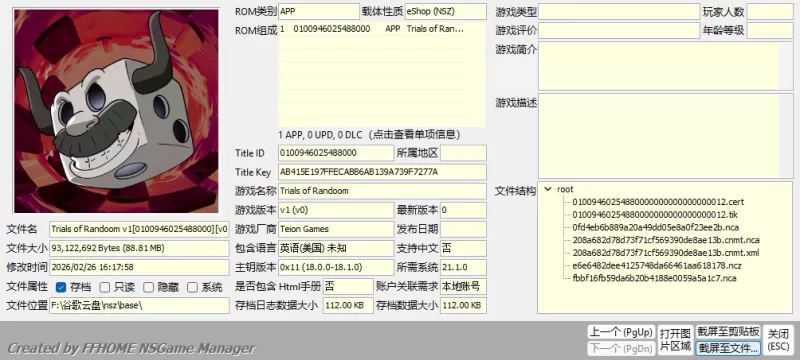Click the 最新版本 field showing 0
The height and width of the screenshot is (360, 800).
click(463, 210)
